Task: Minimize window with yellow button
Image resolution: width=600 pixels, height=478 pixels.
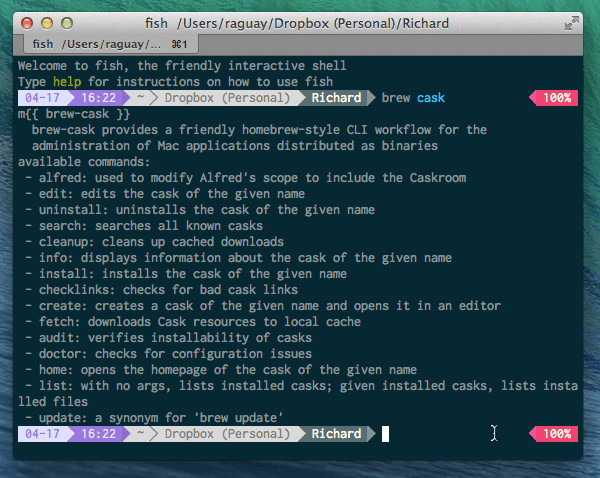Action: pos(47,23)
